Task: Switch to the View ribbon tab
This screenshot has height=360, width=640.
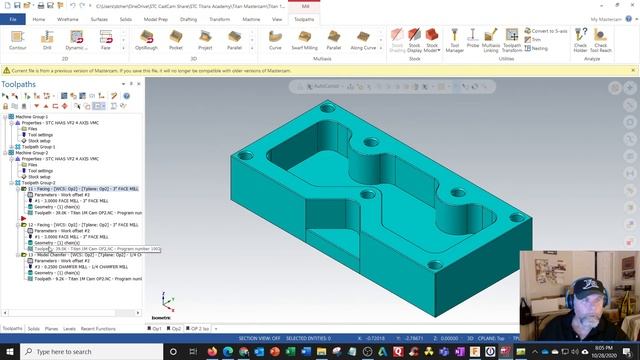Action: (277, 19)
